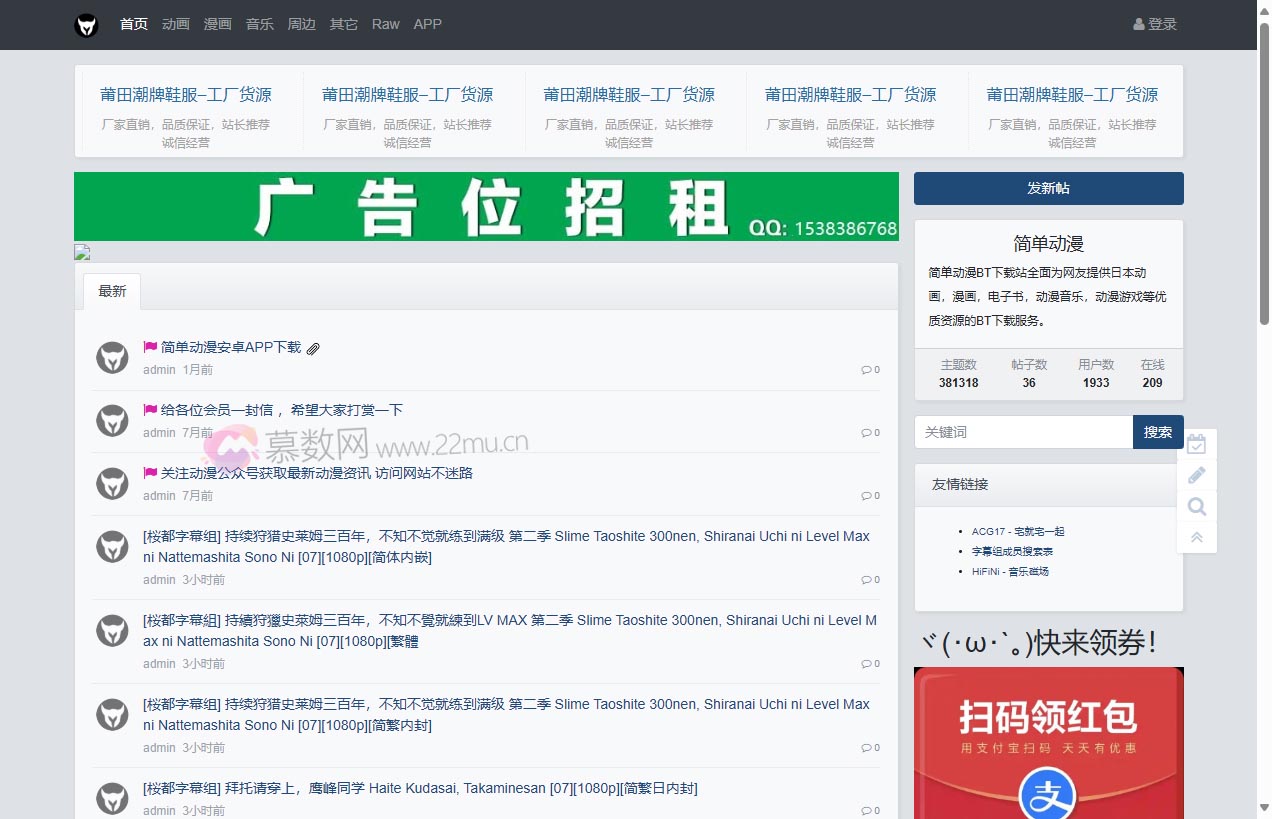Click the back-to-top double chevron icon

pos(1197,538)
